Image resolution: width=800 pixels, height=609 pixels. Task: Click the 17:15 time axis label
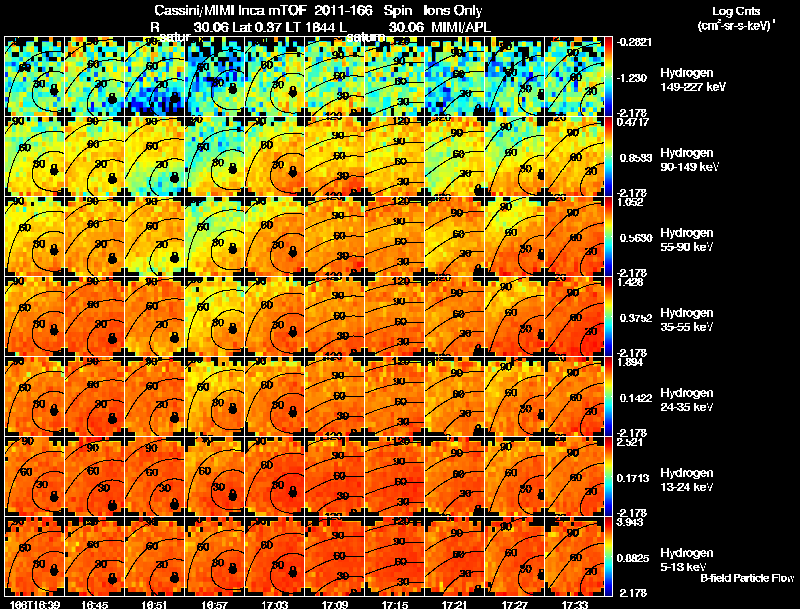395,604
